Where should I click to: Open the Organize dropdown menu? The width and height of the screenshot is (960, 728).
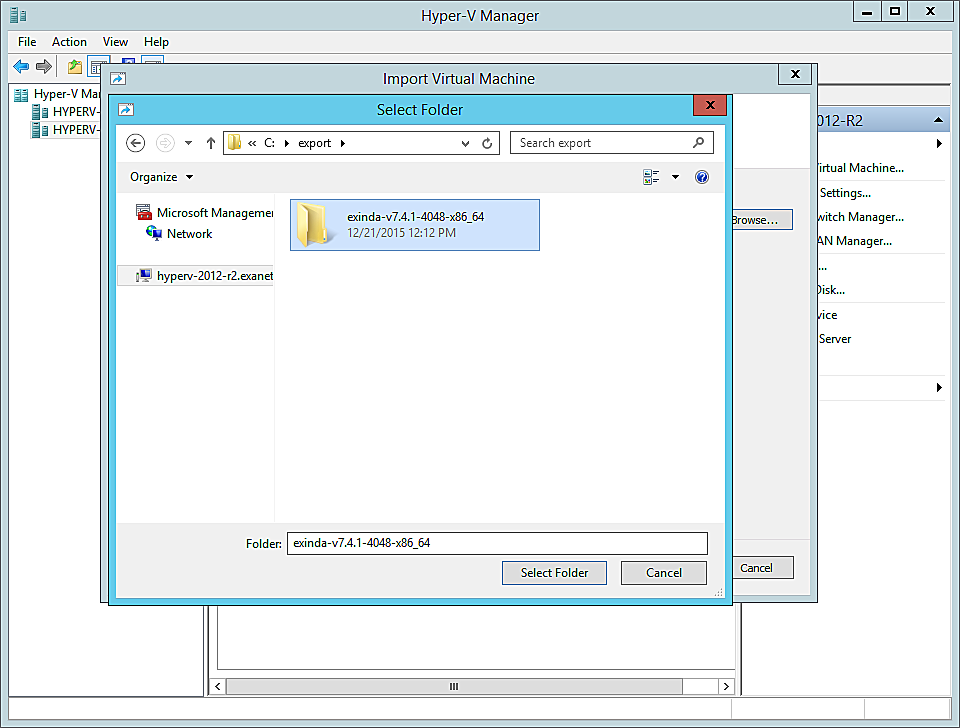point(162,177)
